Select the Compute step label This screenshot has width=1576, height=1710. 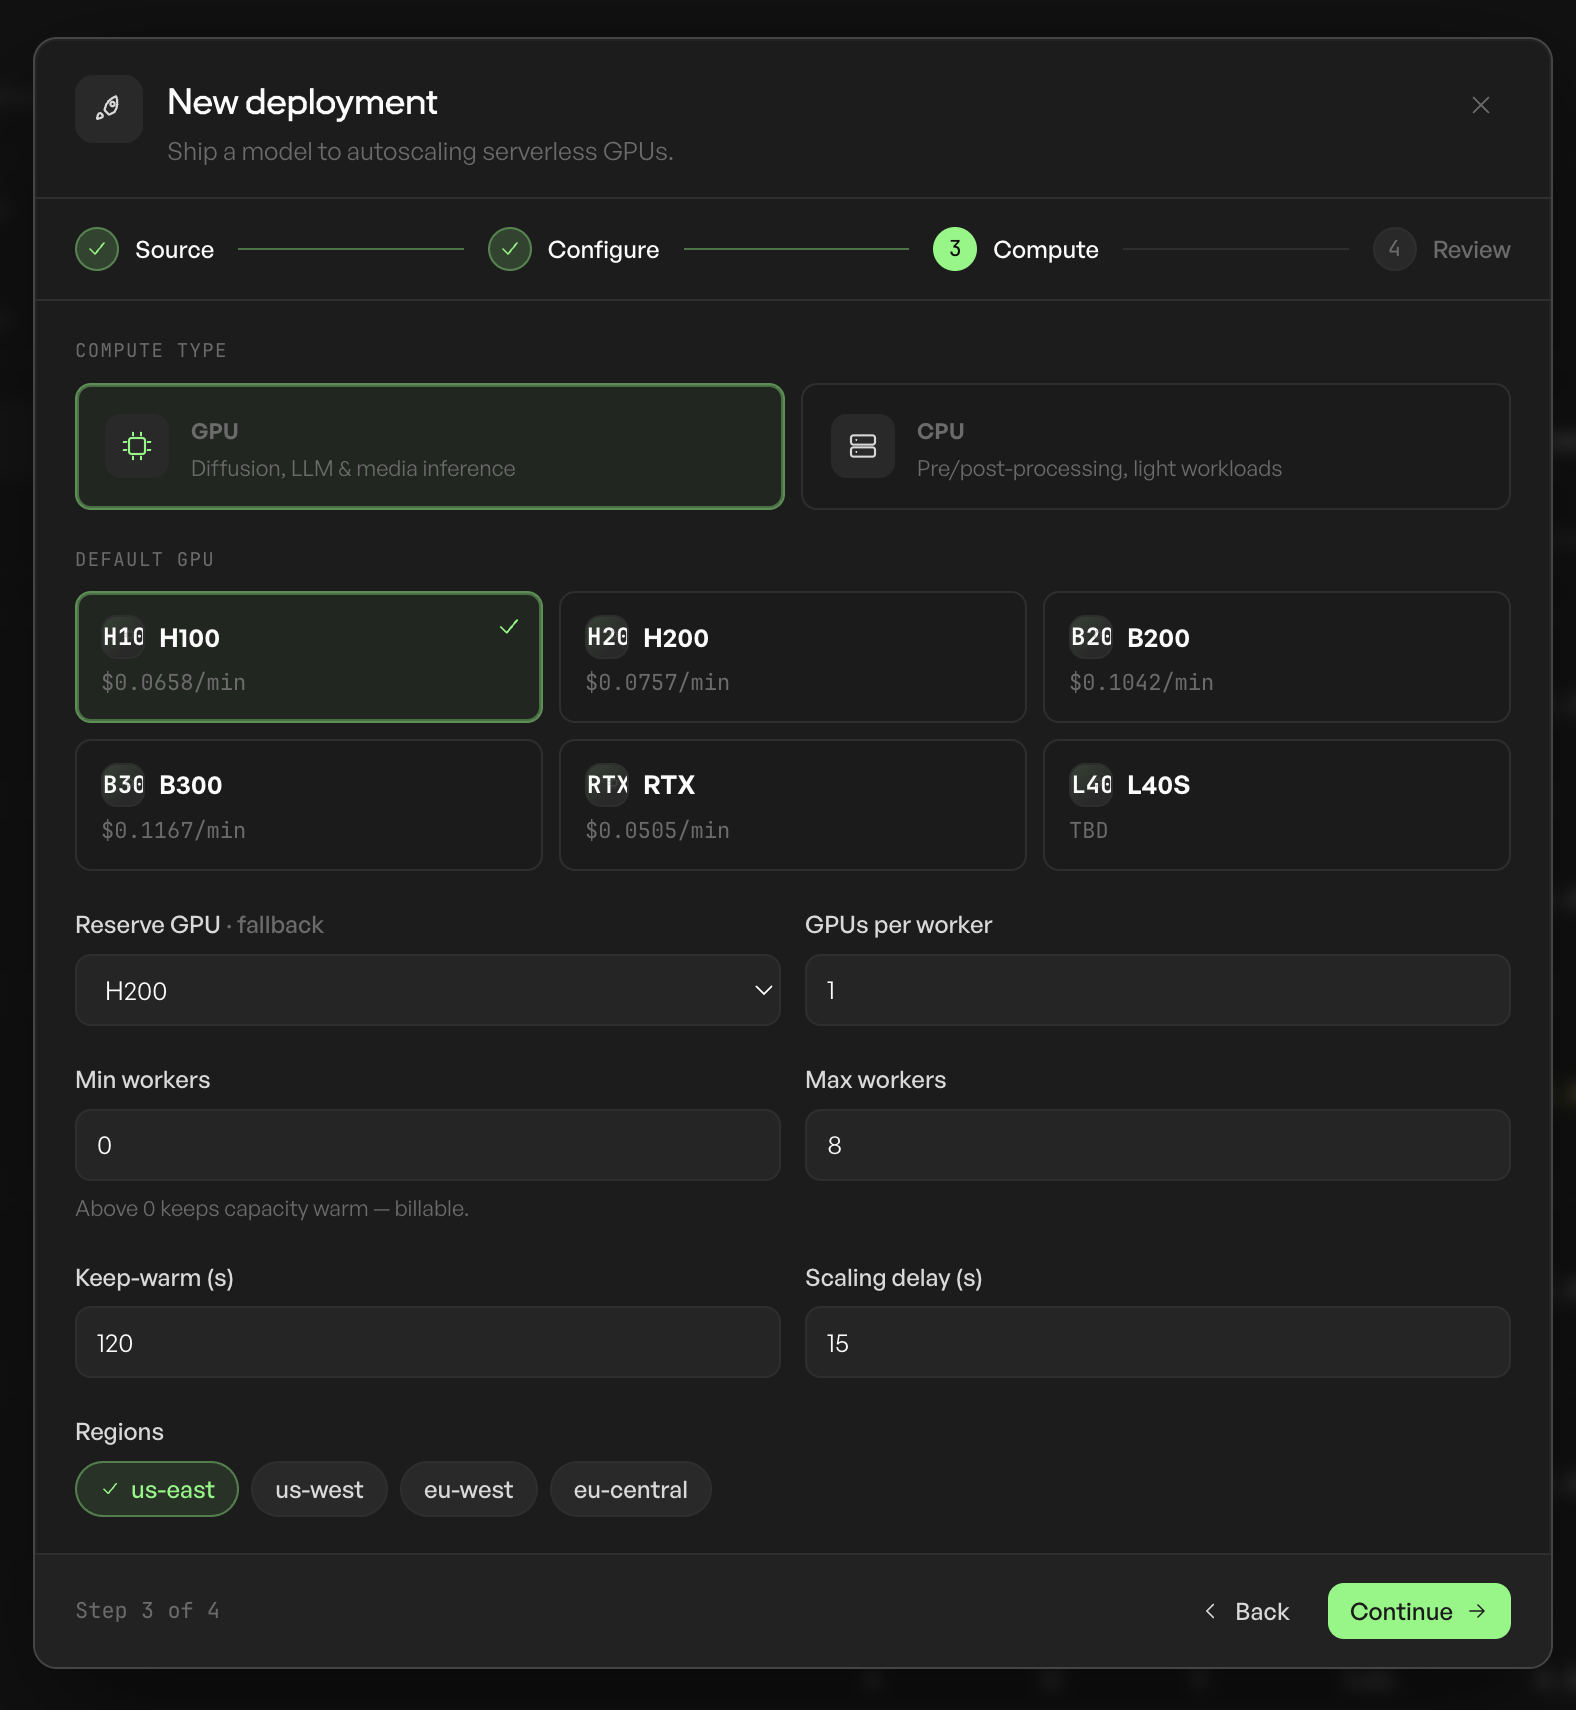(x=1045, y=250)
